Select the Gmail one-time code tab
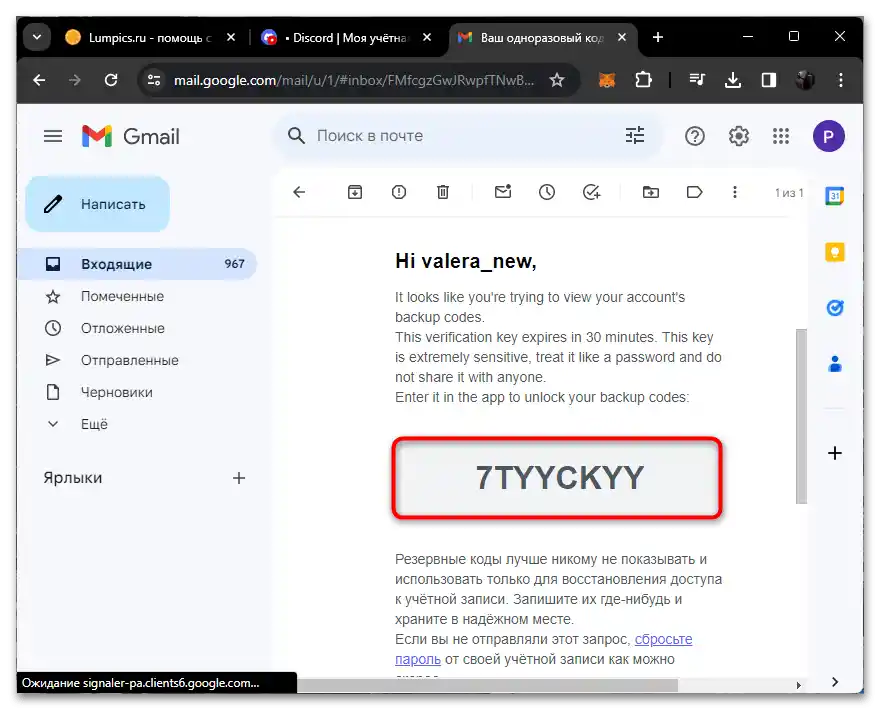 [x=542, y=38]
